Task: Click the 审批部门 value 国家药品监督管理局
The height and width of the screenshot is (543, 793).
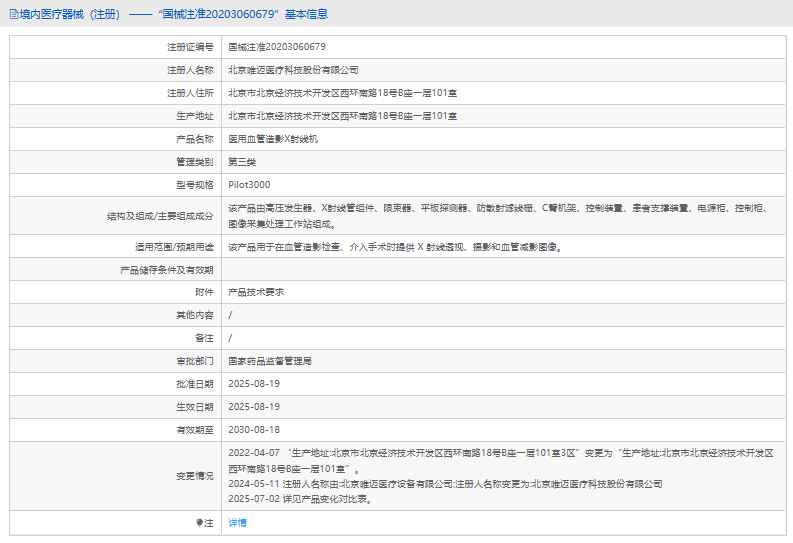Action: point(270,361)
